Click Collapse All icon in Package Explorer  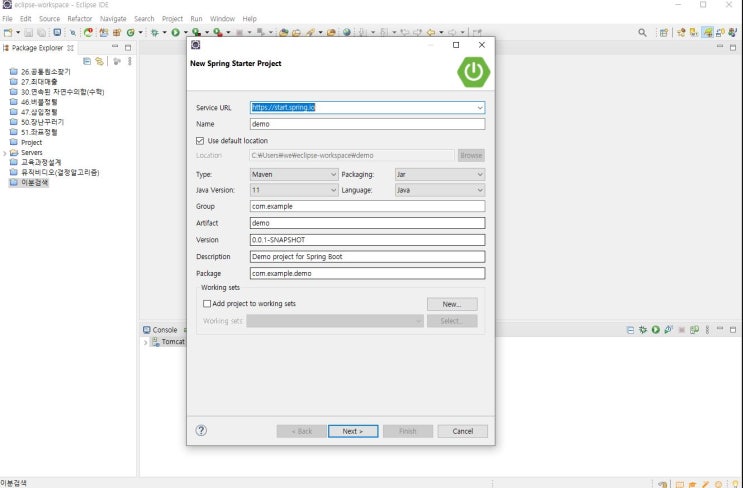[87, 61]
